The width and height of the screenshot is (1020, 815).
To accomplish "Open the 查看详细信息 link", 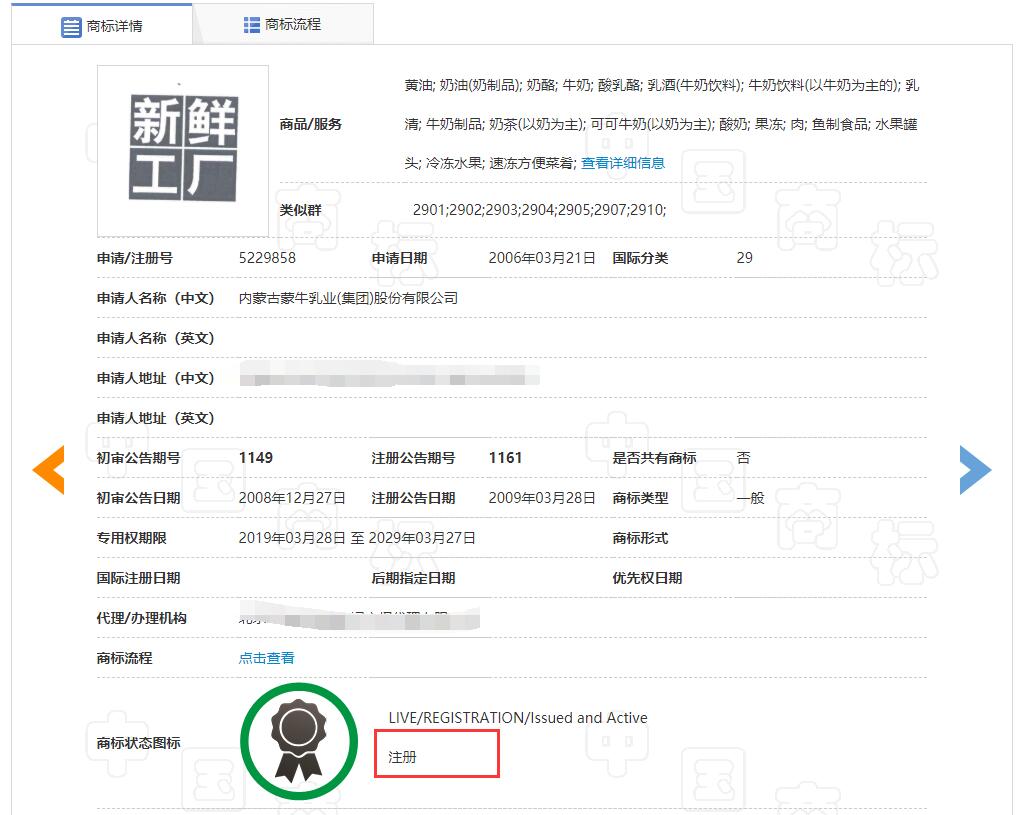I will click(623, 163).
